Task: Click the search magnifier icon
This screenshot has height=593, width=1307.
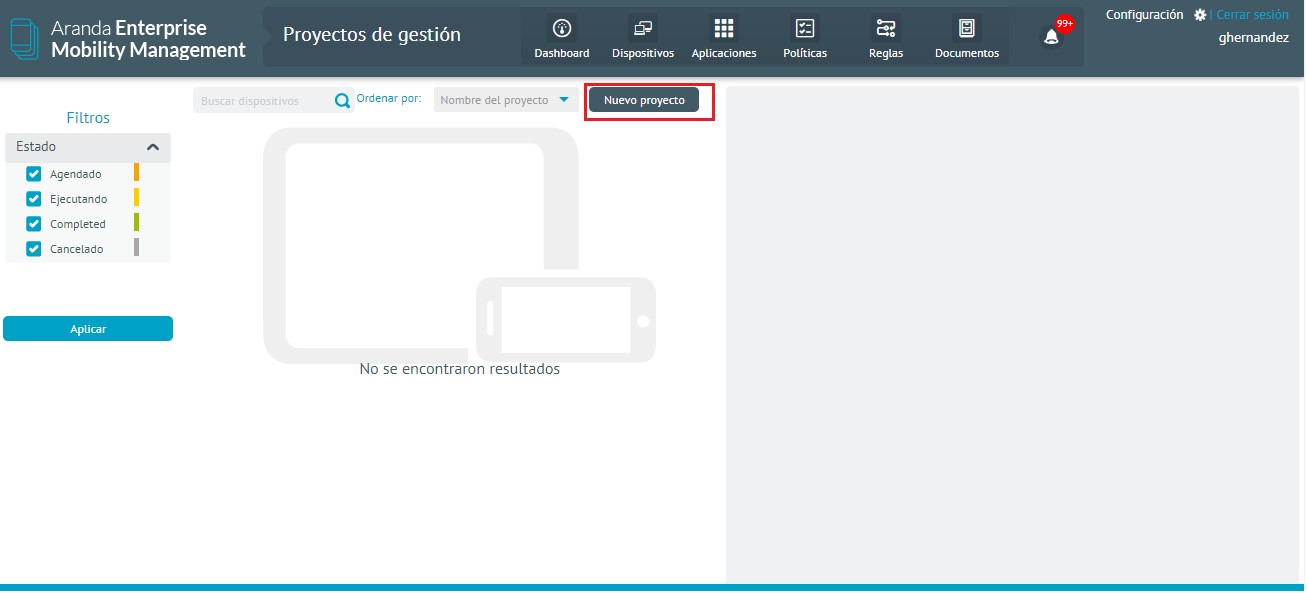Action: point(342,101)
